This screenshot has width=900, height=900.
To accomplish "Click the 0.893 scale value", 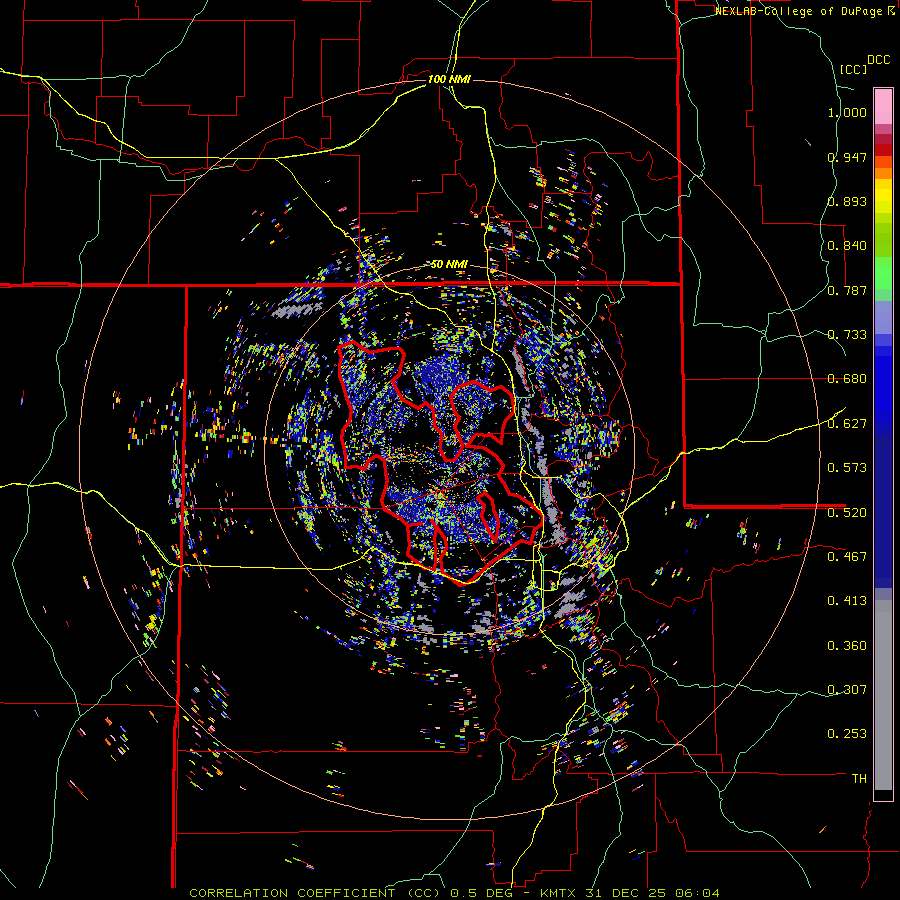I will (x=847, y=201).
